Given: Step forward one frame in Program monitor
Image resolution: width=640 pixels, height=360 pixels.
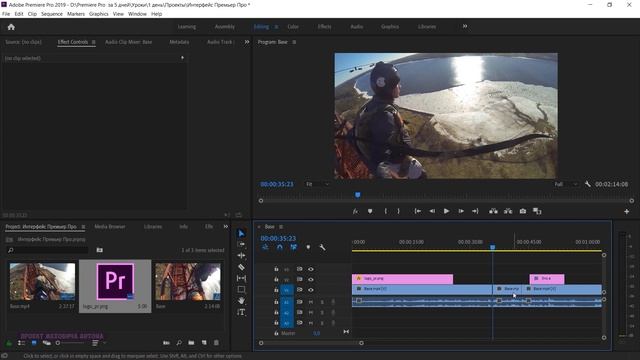Looking at the screenshot, I should click(x=461, y=211).
